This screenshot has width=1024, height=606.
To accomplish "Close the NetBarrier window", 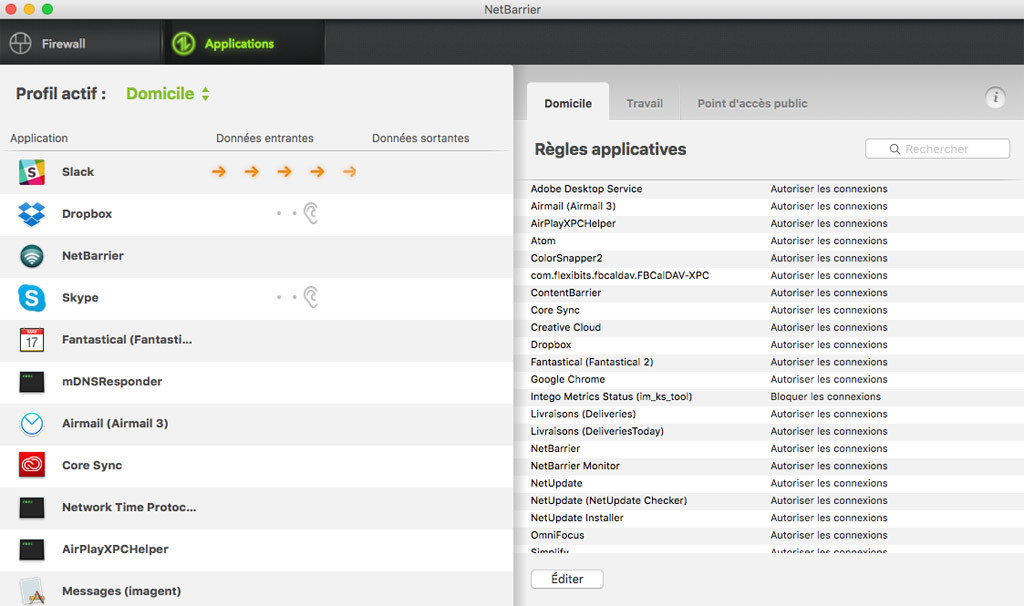I will pyautogui.click(x=10, y=9).
